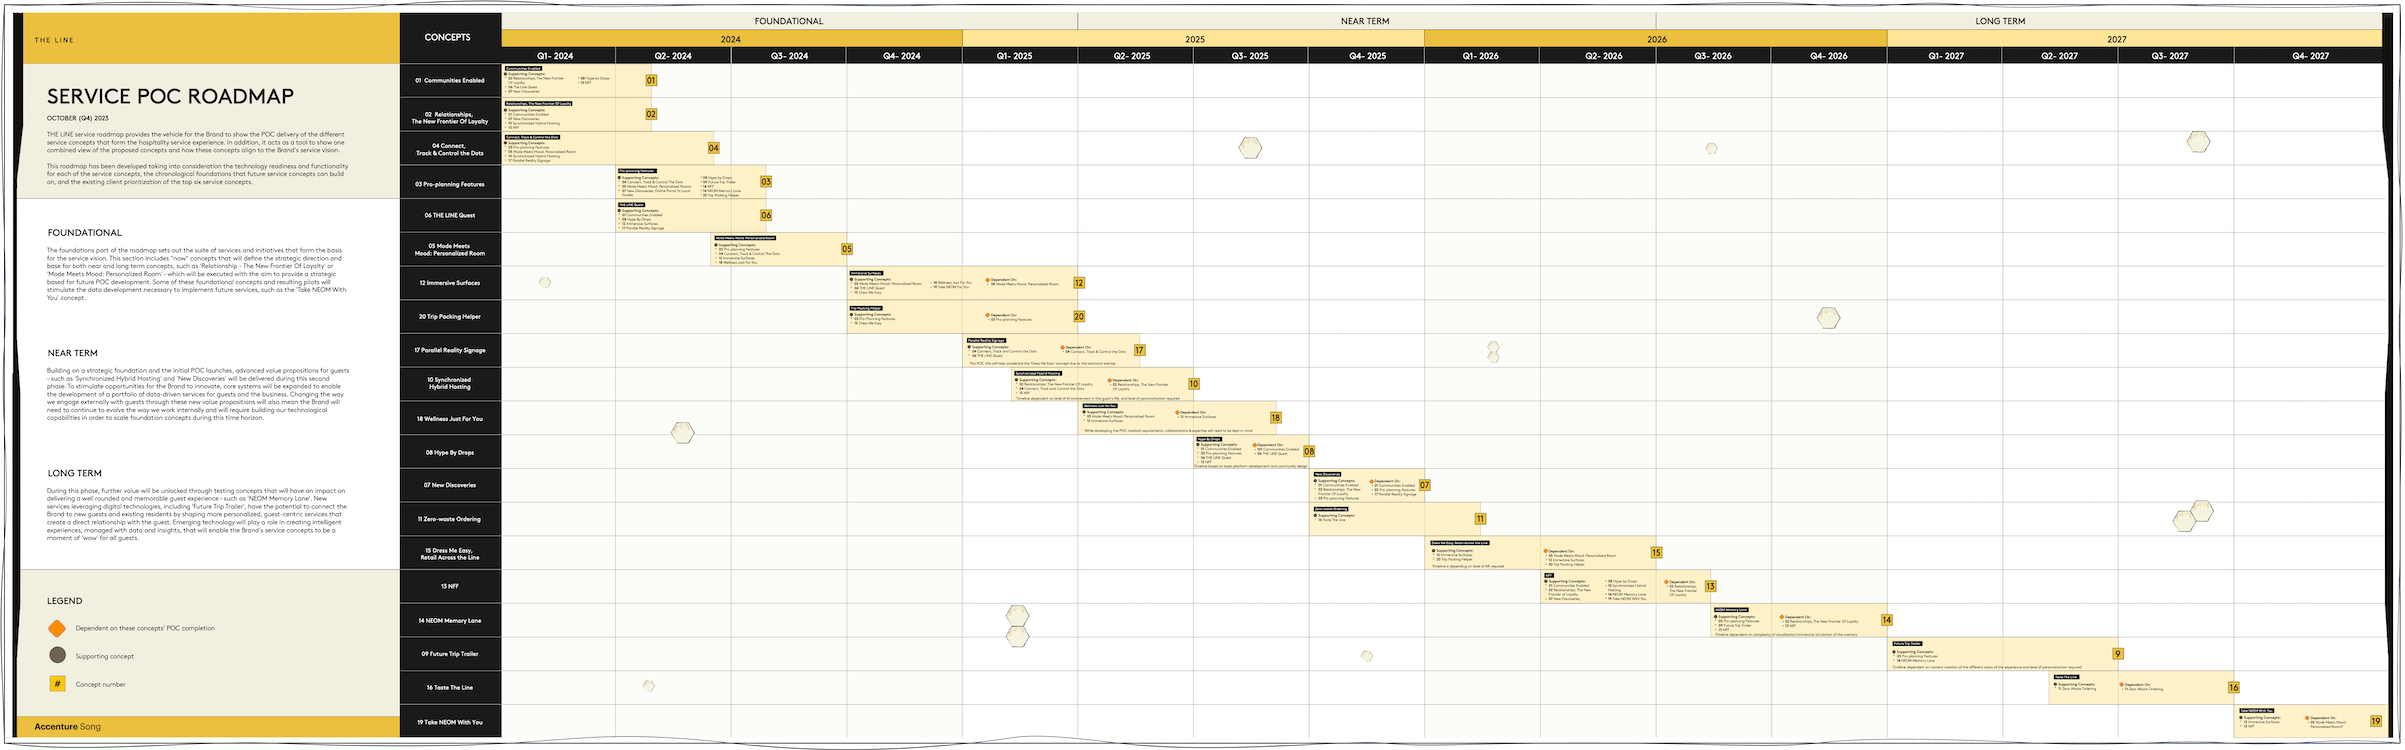Click the LEGEND heading
Viewport: 2405px width, 750px height.
65,601
